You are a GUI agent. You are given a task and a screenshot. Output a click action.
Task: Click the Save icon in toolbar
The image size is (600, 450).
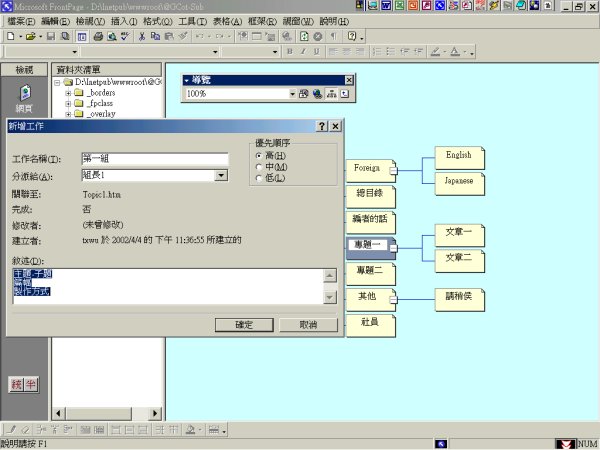[x=50, y=36]
